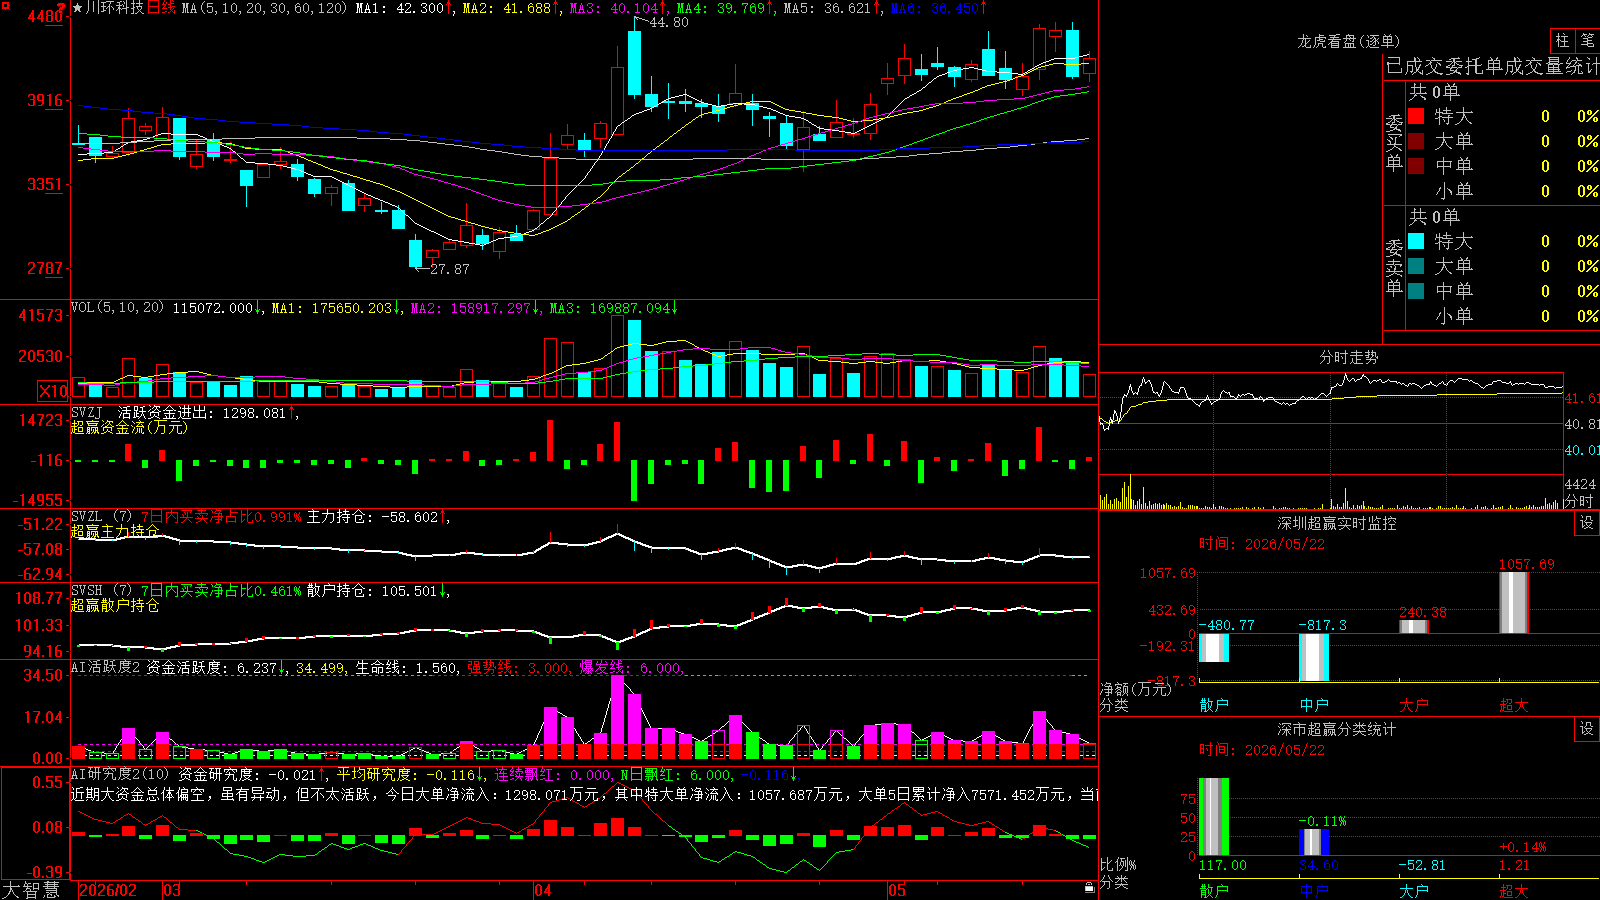Click the 散户 bar labeled -480.77
The image size is (1600, 900).
click(x=1214, y=648)
